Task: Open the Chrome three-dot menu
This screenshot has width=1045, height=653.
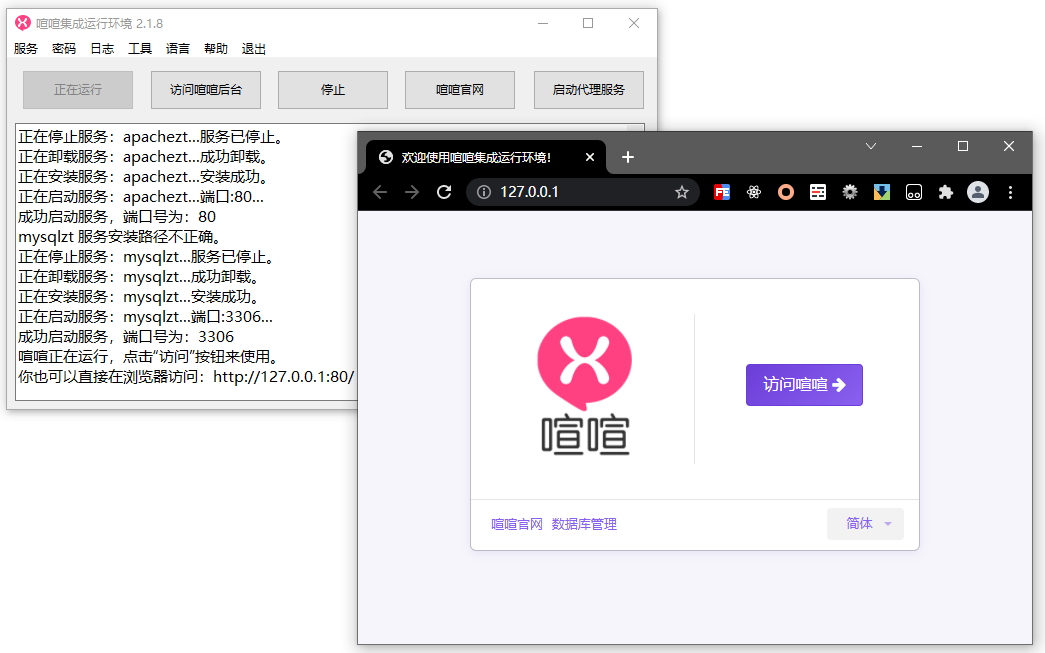Action: 1010,192
